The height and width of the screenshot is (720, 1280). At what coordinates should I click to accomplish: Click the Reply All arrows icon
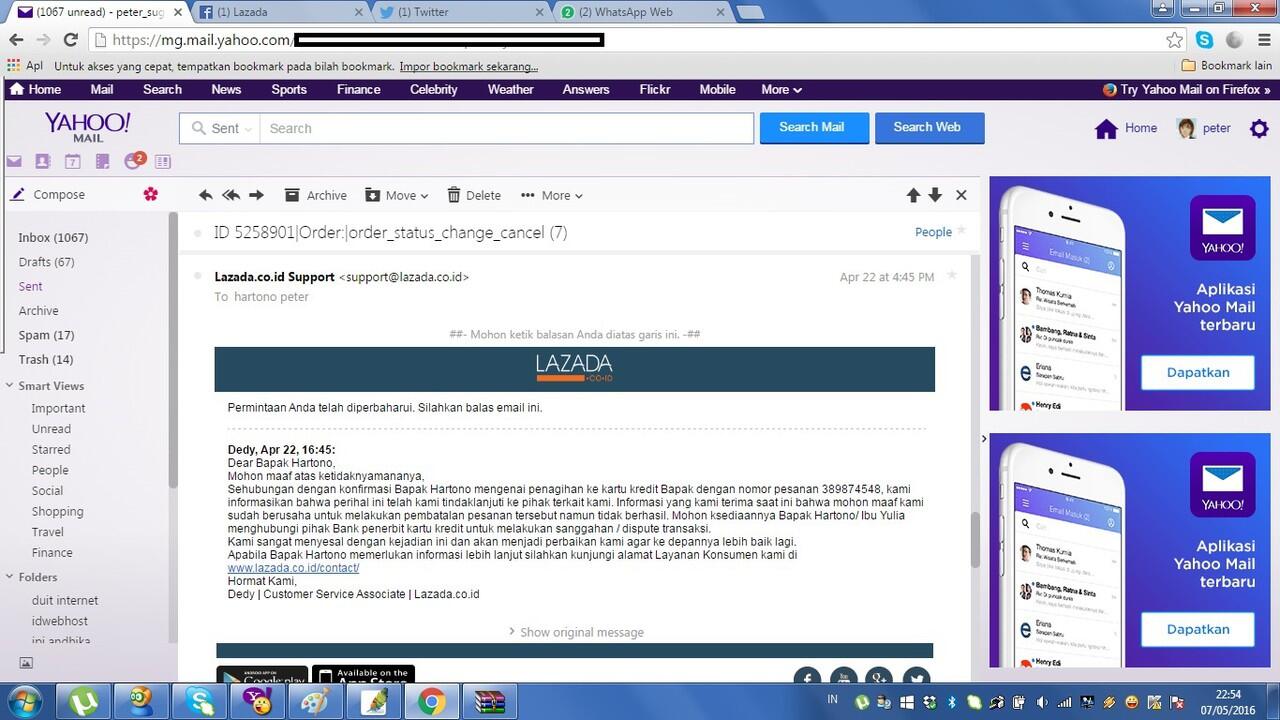[x=231, y=195]
